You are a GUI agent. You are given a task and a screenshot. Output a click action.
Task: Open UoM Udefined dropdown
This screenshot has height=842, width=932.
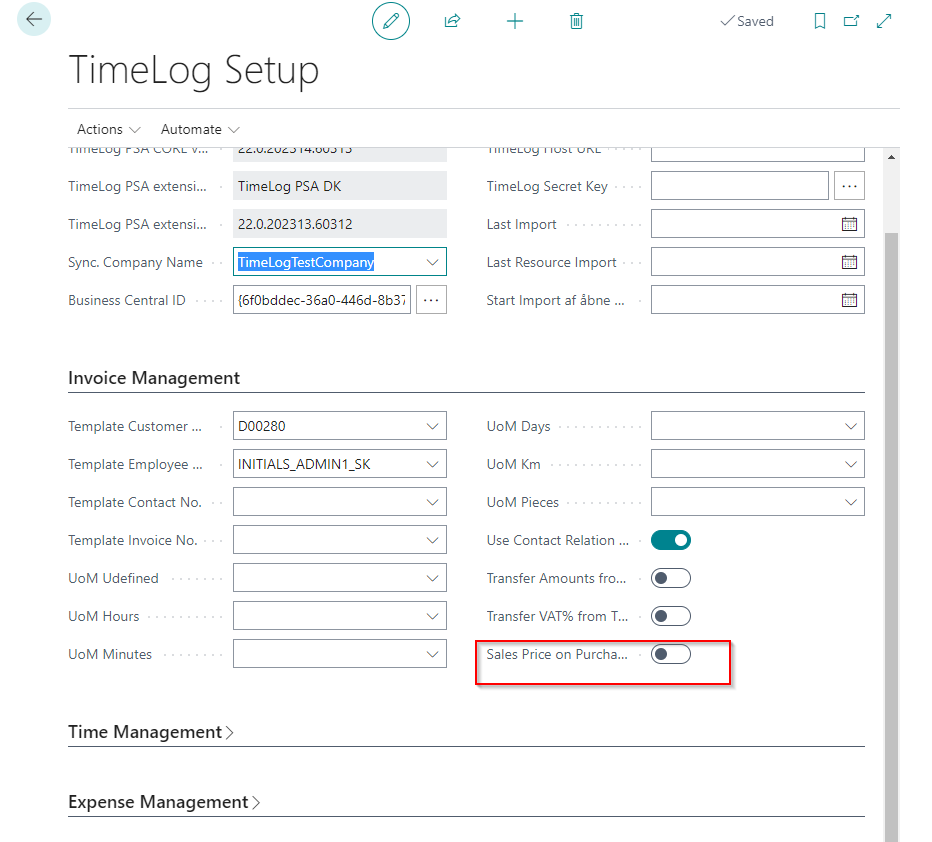point(432,578)
